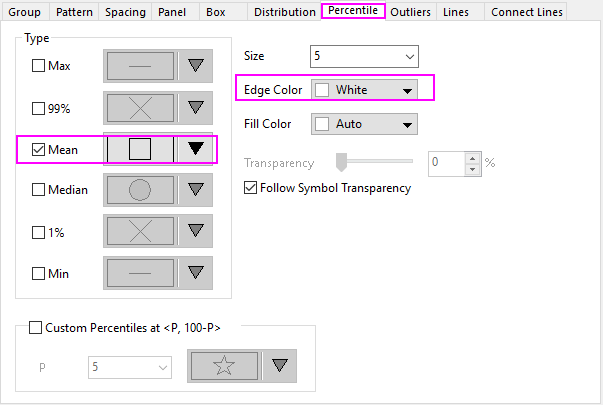
Task: Click the Transparency percent value field
Action: coord(445,162)
